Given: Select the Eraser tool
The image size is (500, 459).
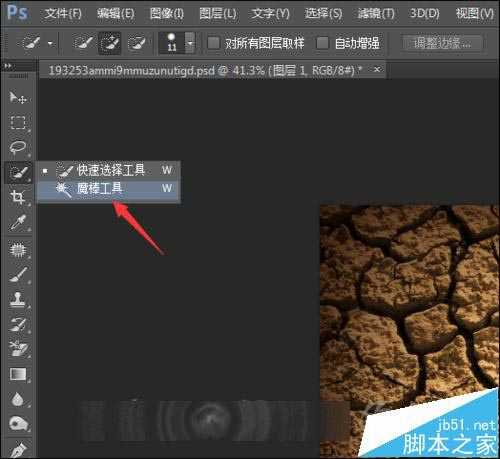Looking at the screenshot, I should (x=18, y=349).
